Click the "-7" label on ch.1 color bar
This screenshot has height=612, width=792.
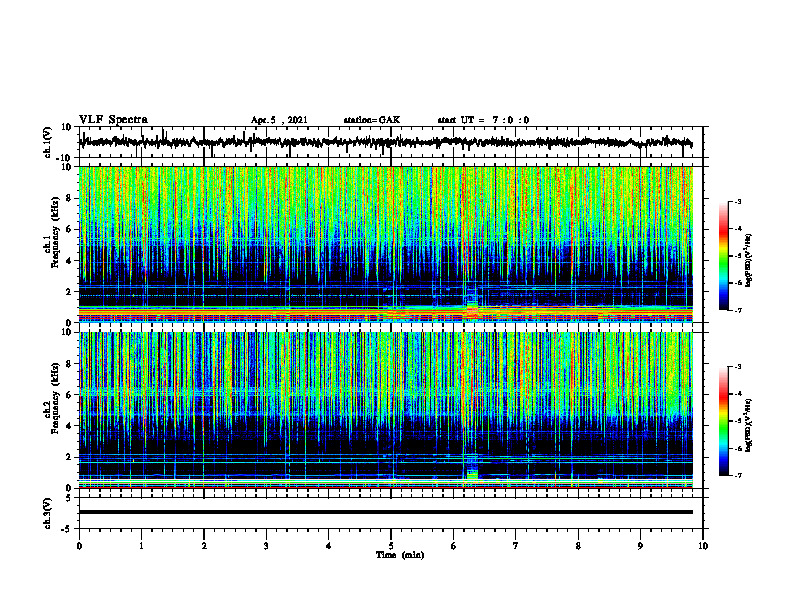(737, 311)
